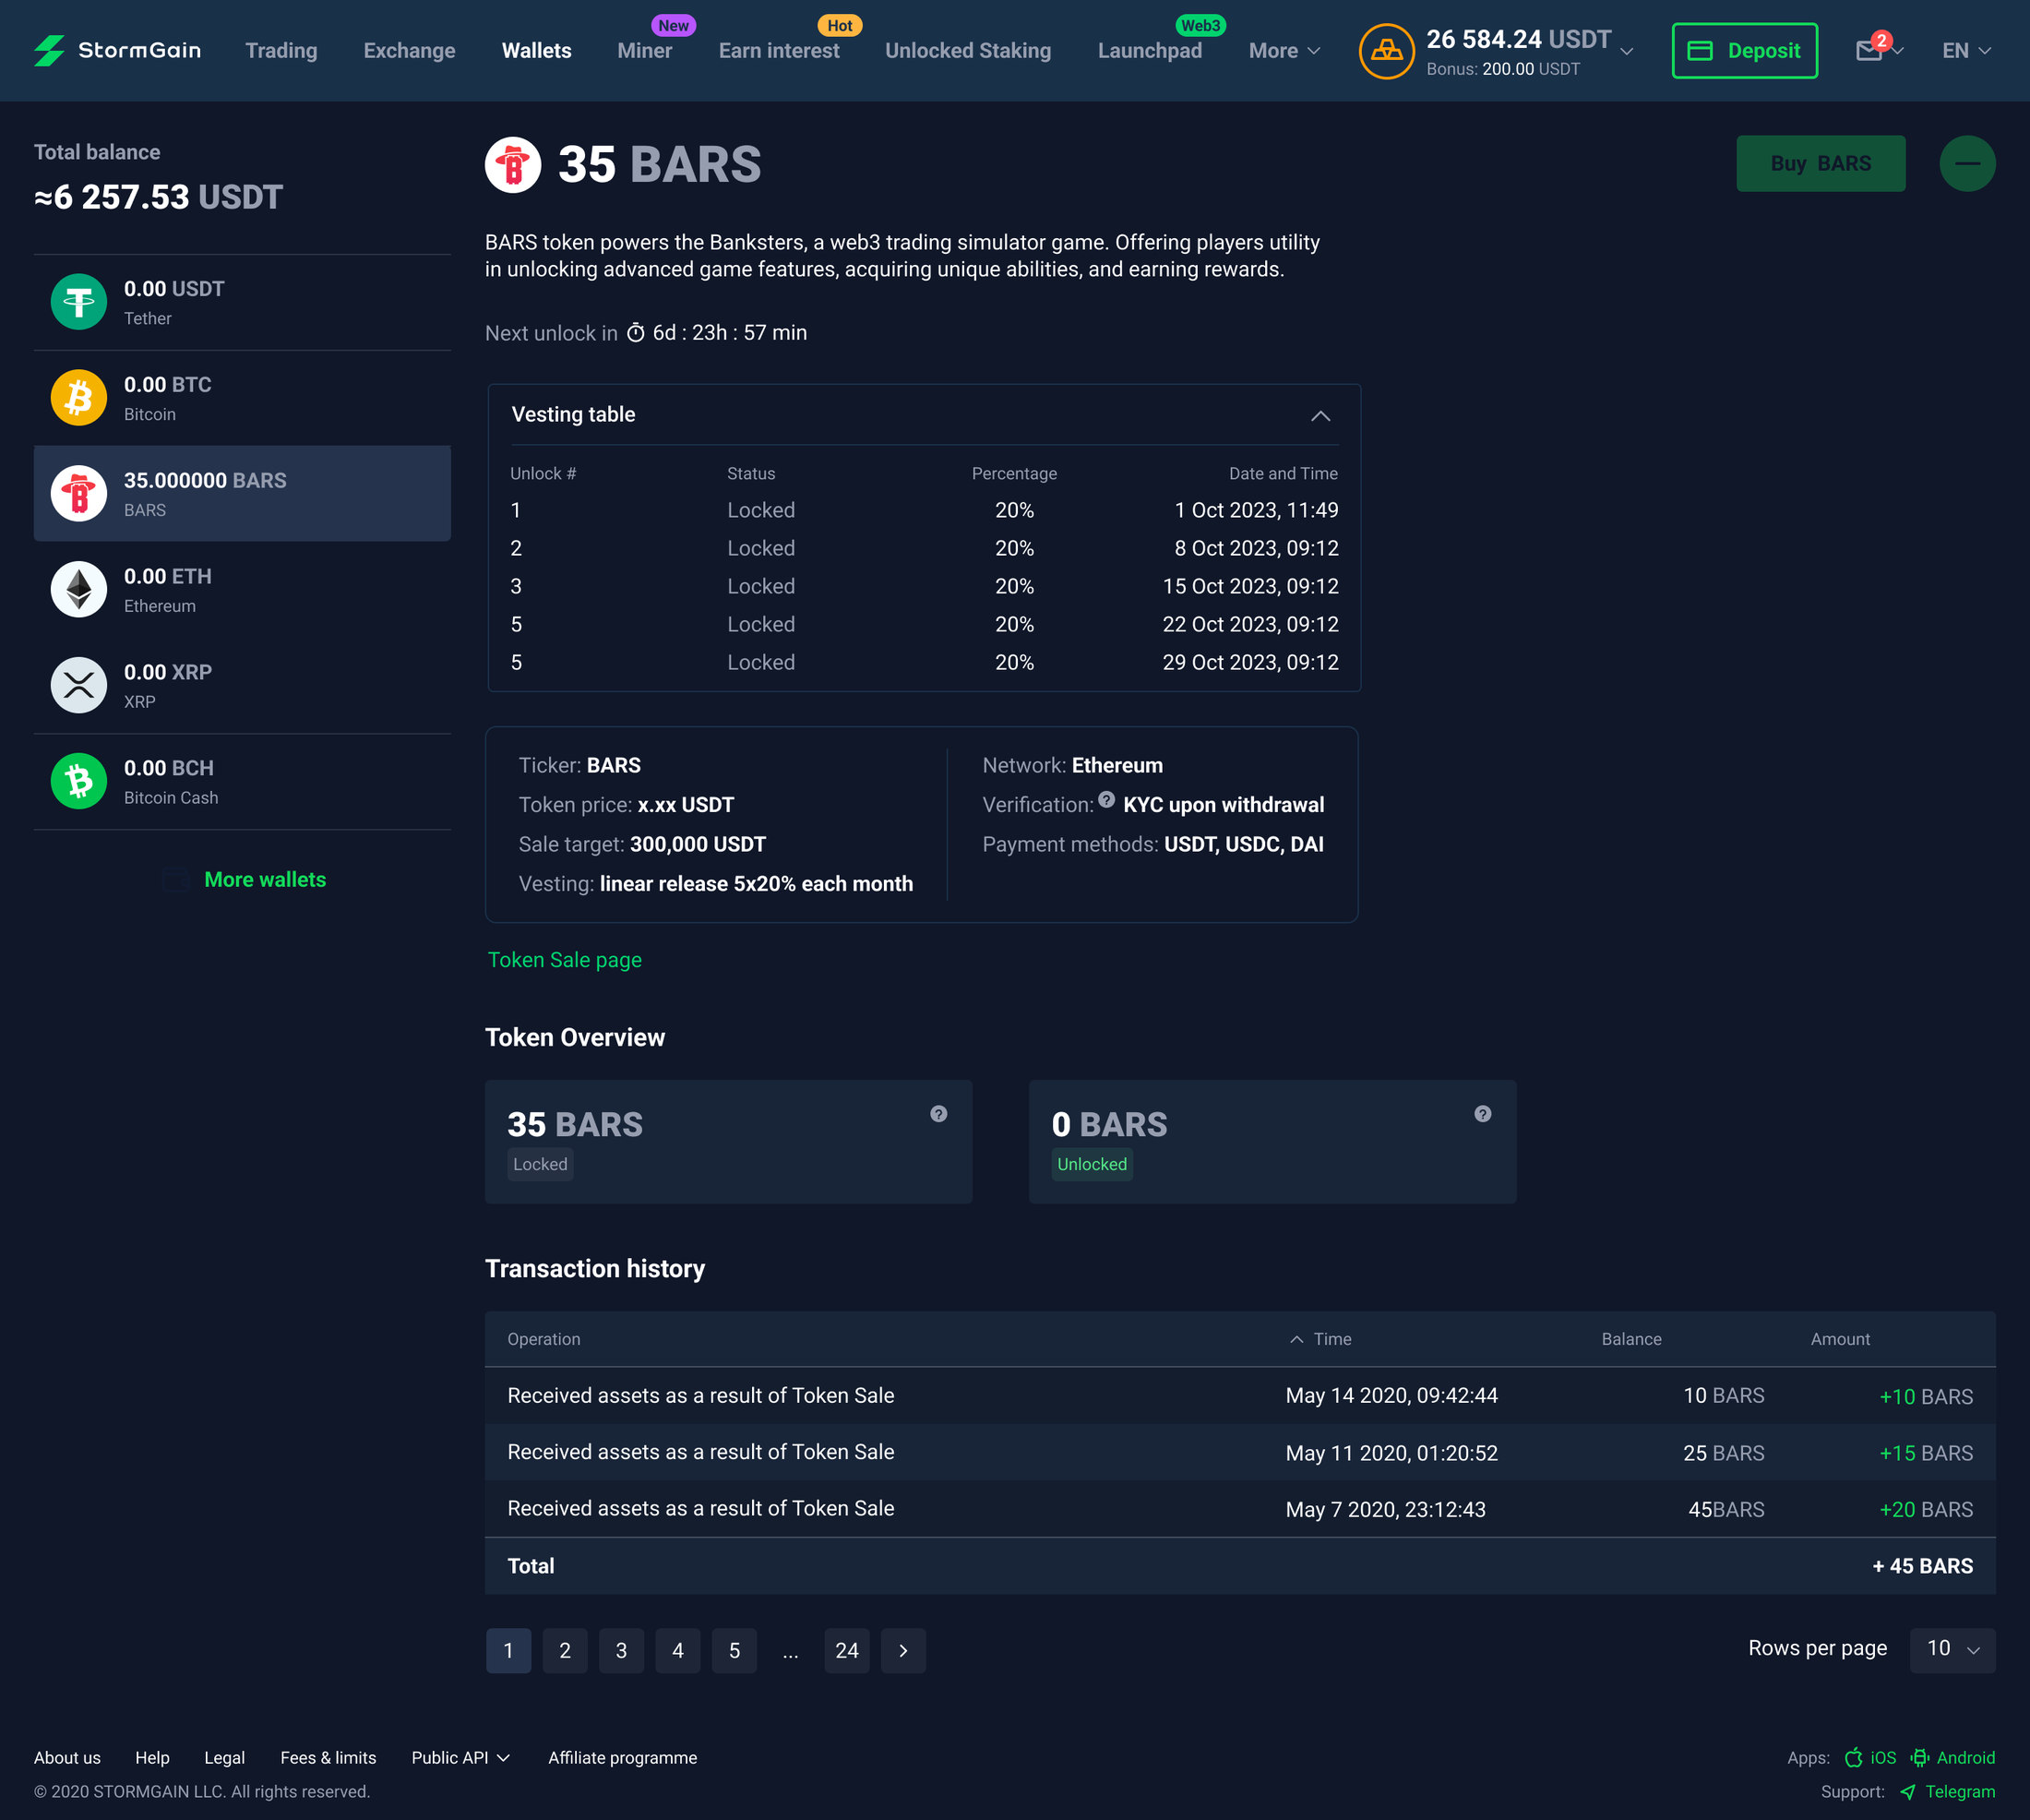Image resolution: width=2030 pixels, height=1820 pixels.
Task: Go to transactions page 2
Action: 565,1650
